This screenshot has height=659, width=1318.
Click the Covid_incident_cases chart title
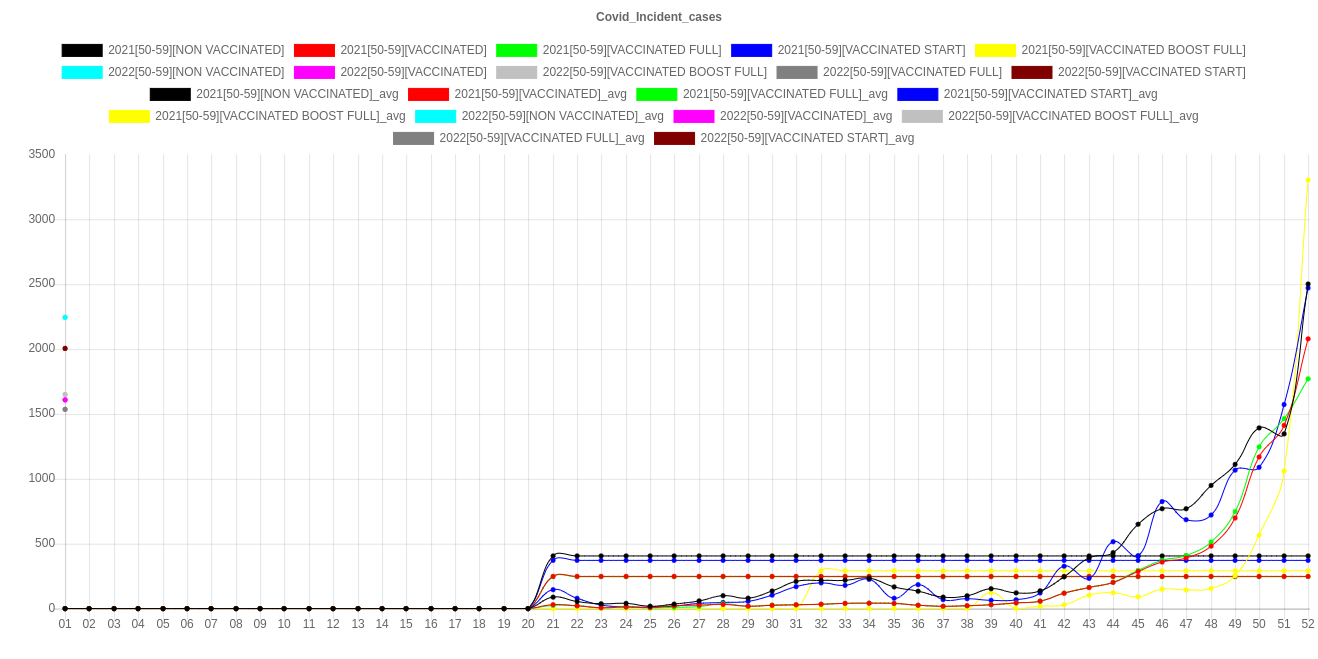click(658, 17)
